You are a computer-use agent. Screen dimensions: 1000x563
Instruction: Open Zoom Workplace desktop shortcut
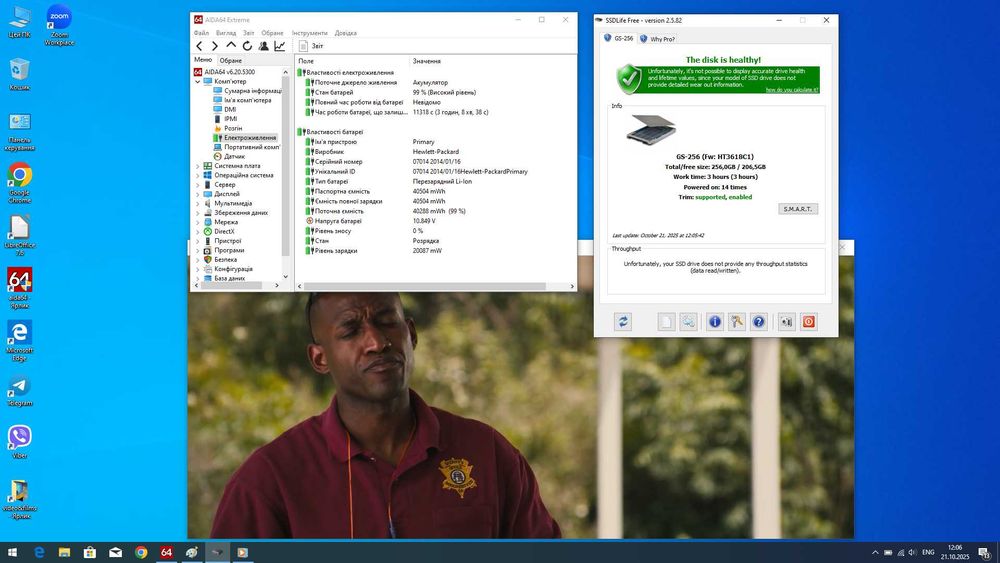[x=59, y=25]
